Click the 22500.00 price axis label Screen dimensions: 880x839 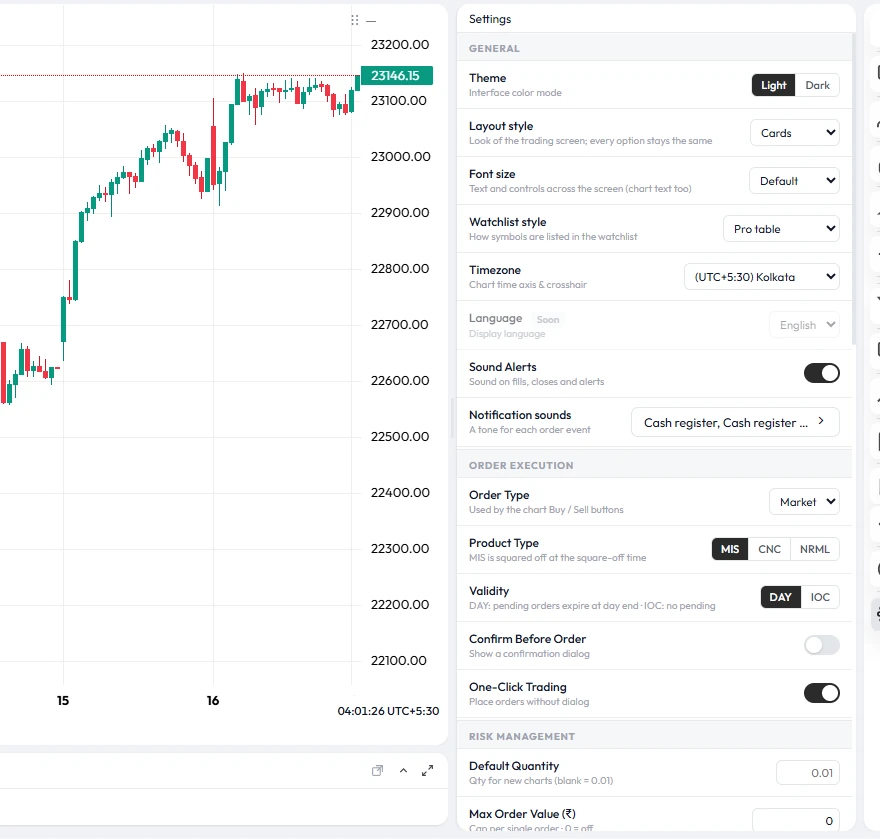click(400, 437)
